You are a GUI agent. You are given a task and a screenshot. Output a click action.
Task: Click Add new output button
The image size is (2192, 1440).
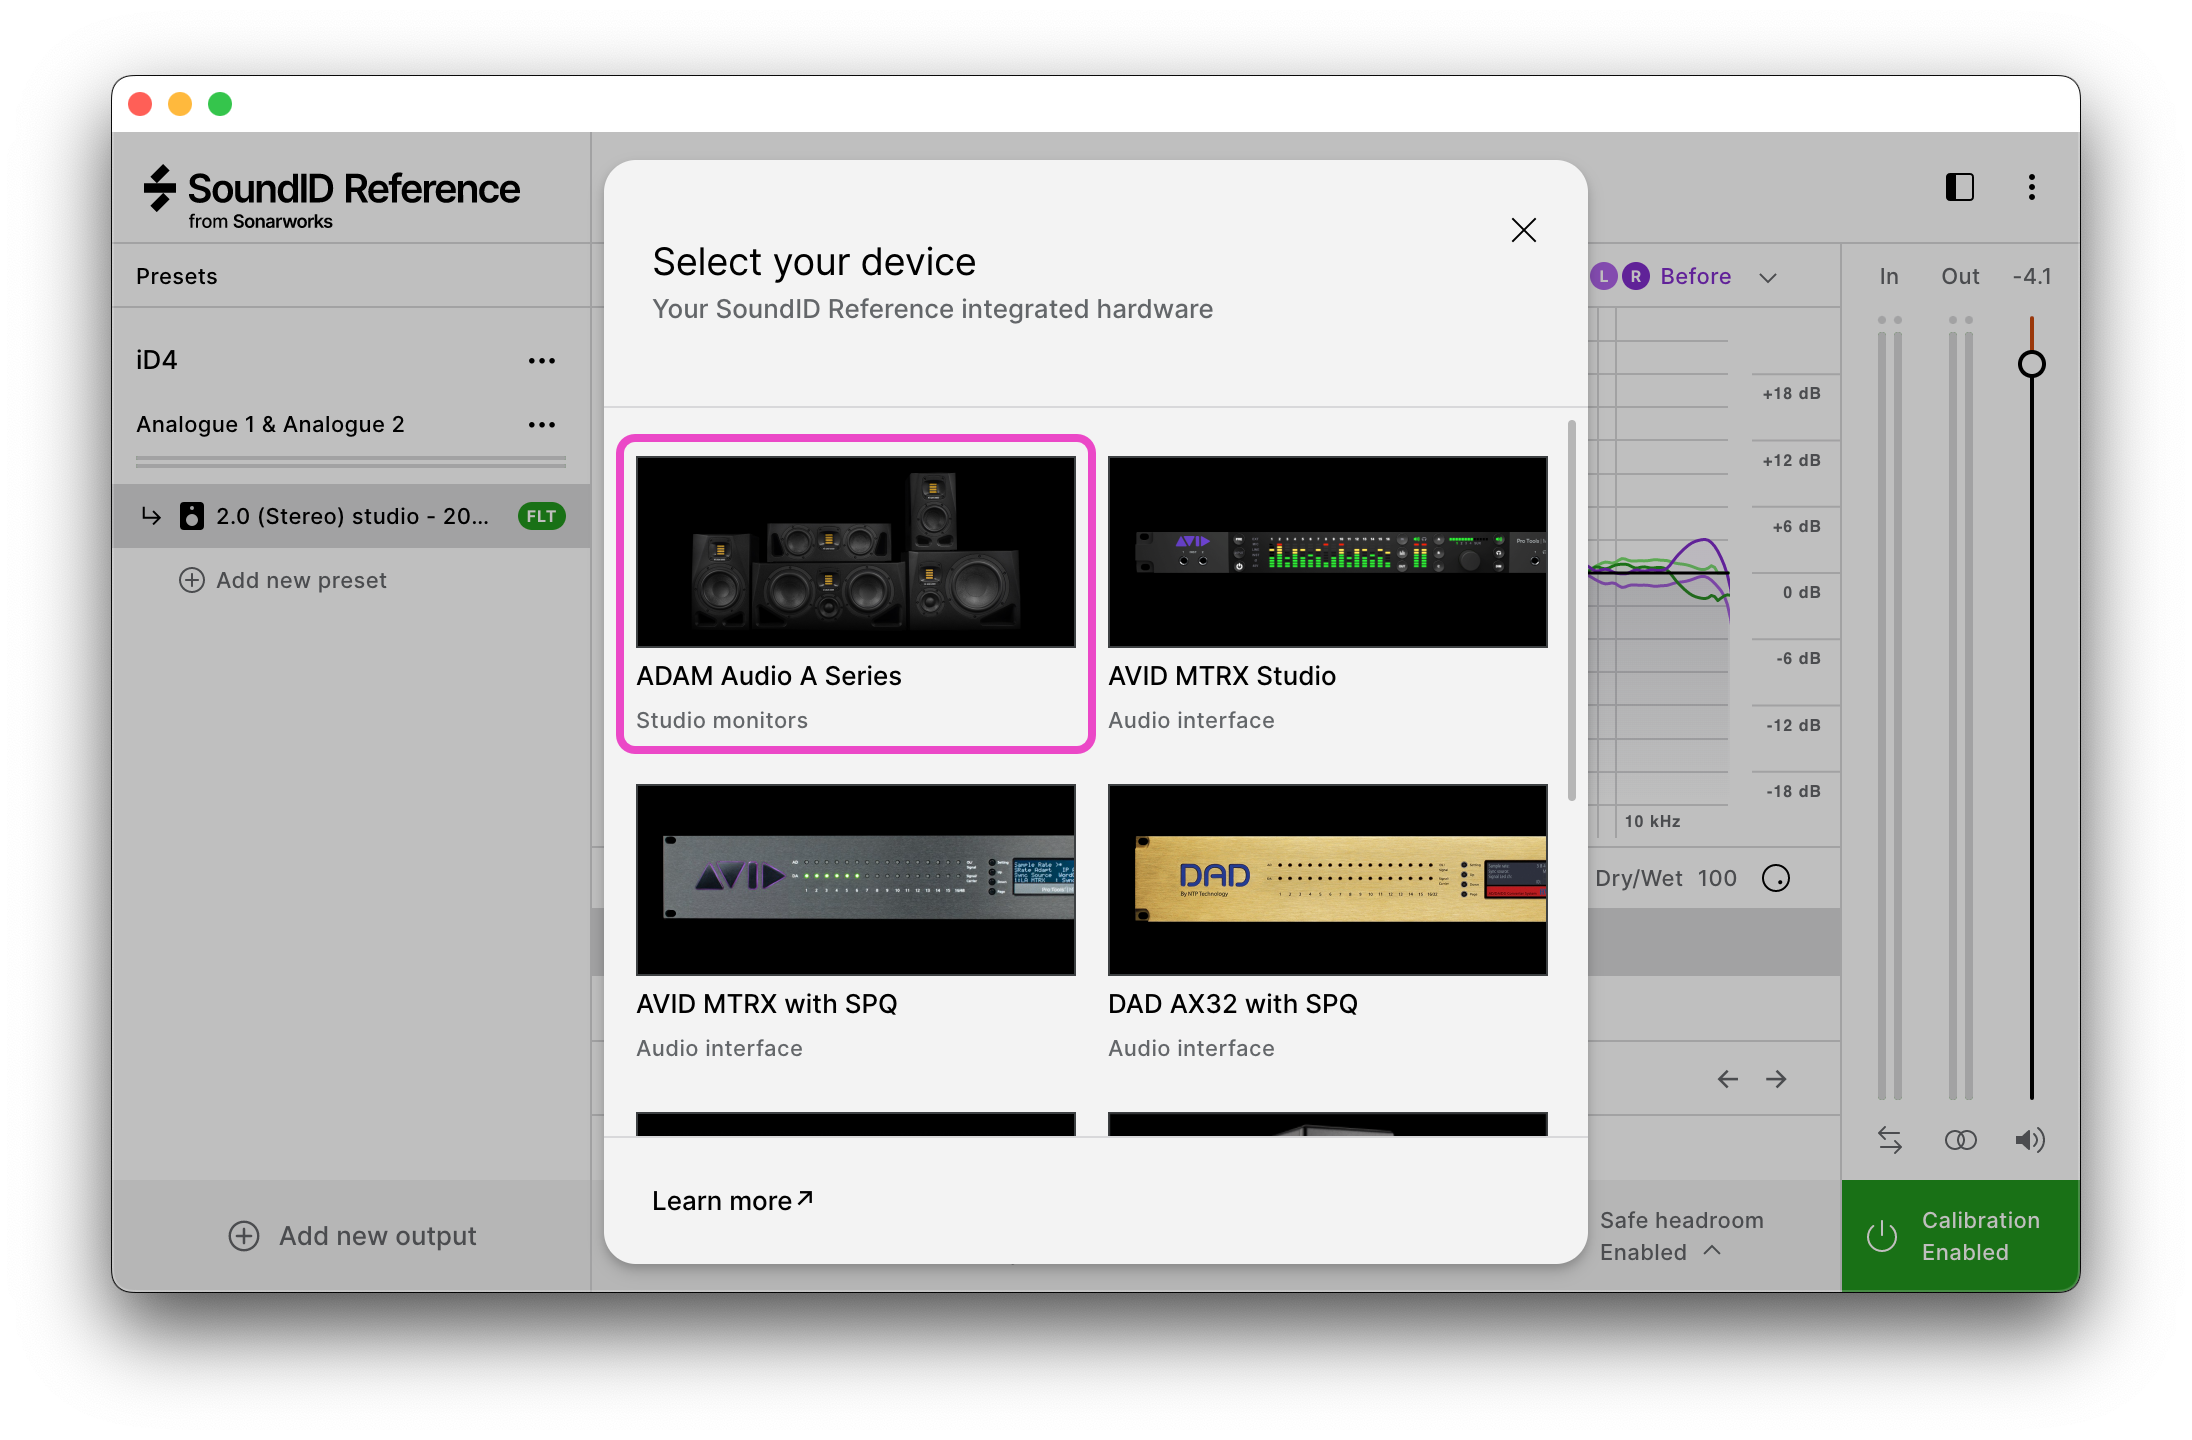pos(352,1236)
